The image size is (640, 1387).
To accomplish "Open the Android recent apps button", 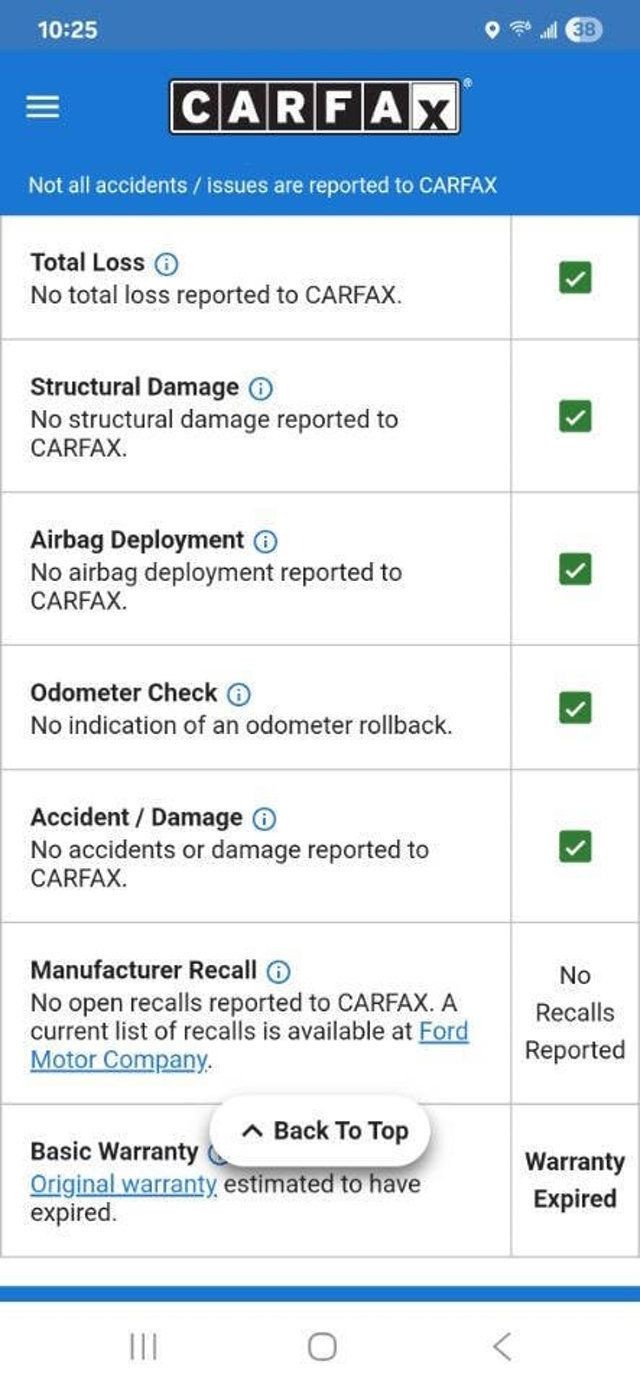I will pyautogui.click(x=143, y=1347).
